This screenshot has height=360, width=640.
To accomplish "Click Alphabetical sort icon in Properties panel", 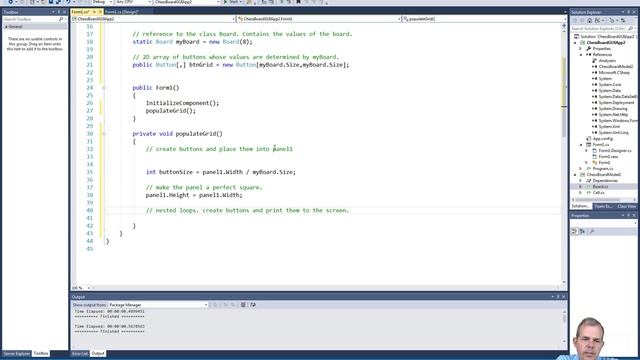I will click(582, 231).
